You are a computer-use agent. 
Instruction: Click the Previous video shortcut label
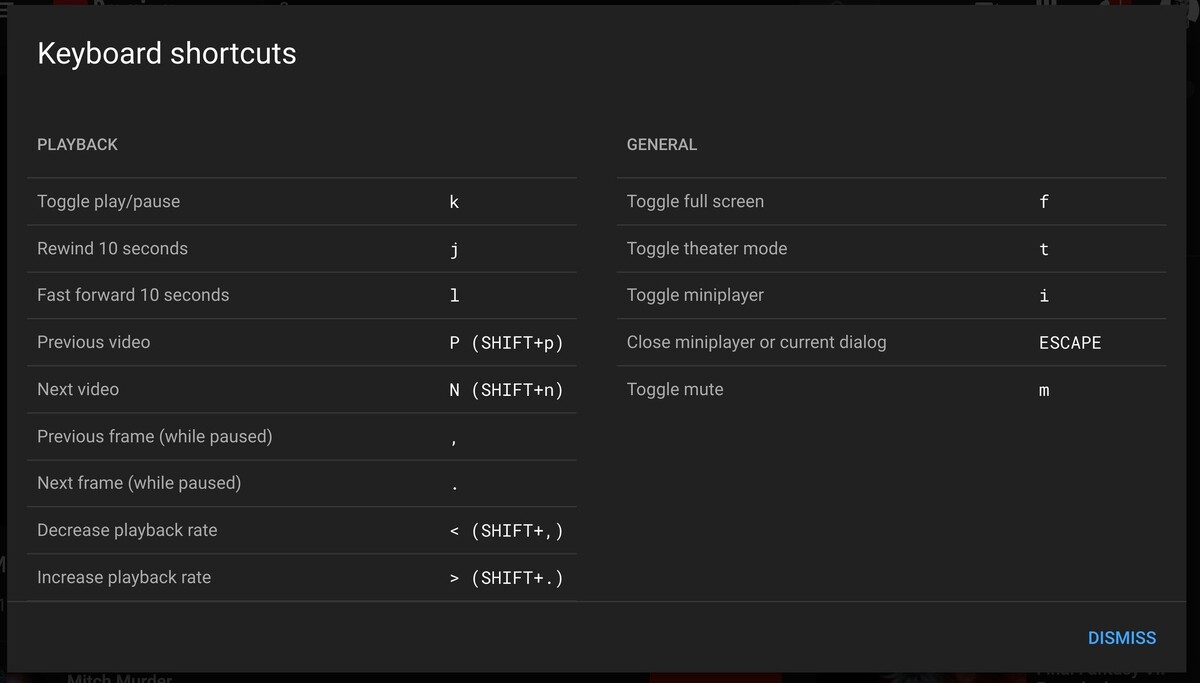93,342
